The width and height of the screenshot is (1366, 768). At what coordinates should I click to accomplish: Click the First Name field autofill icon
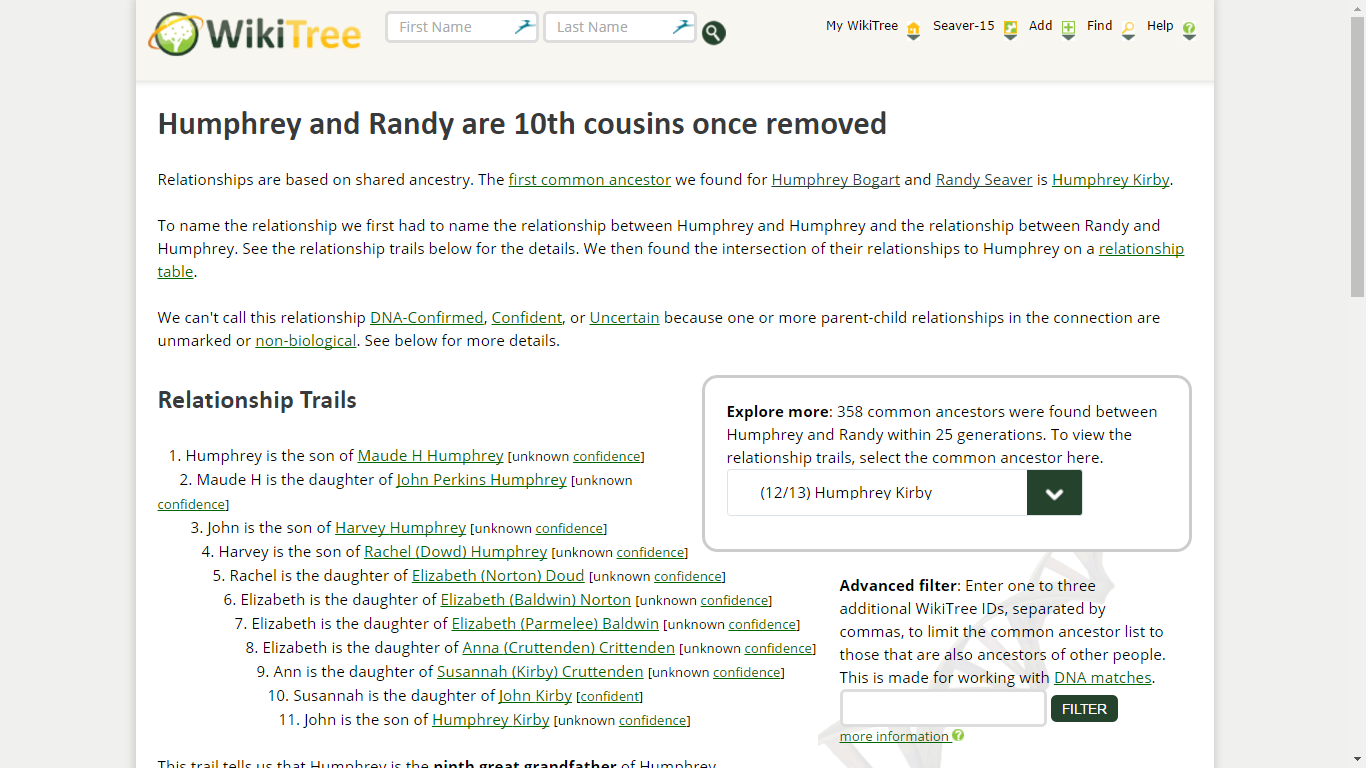524,27
